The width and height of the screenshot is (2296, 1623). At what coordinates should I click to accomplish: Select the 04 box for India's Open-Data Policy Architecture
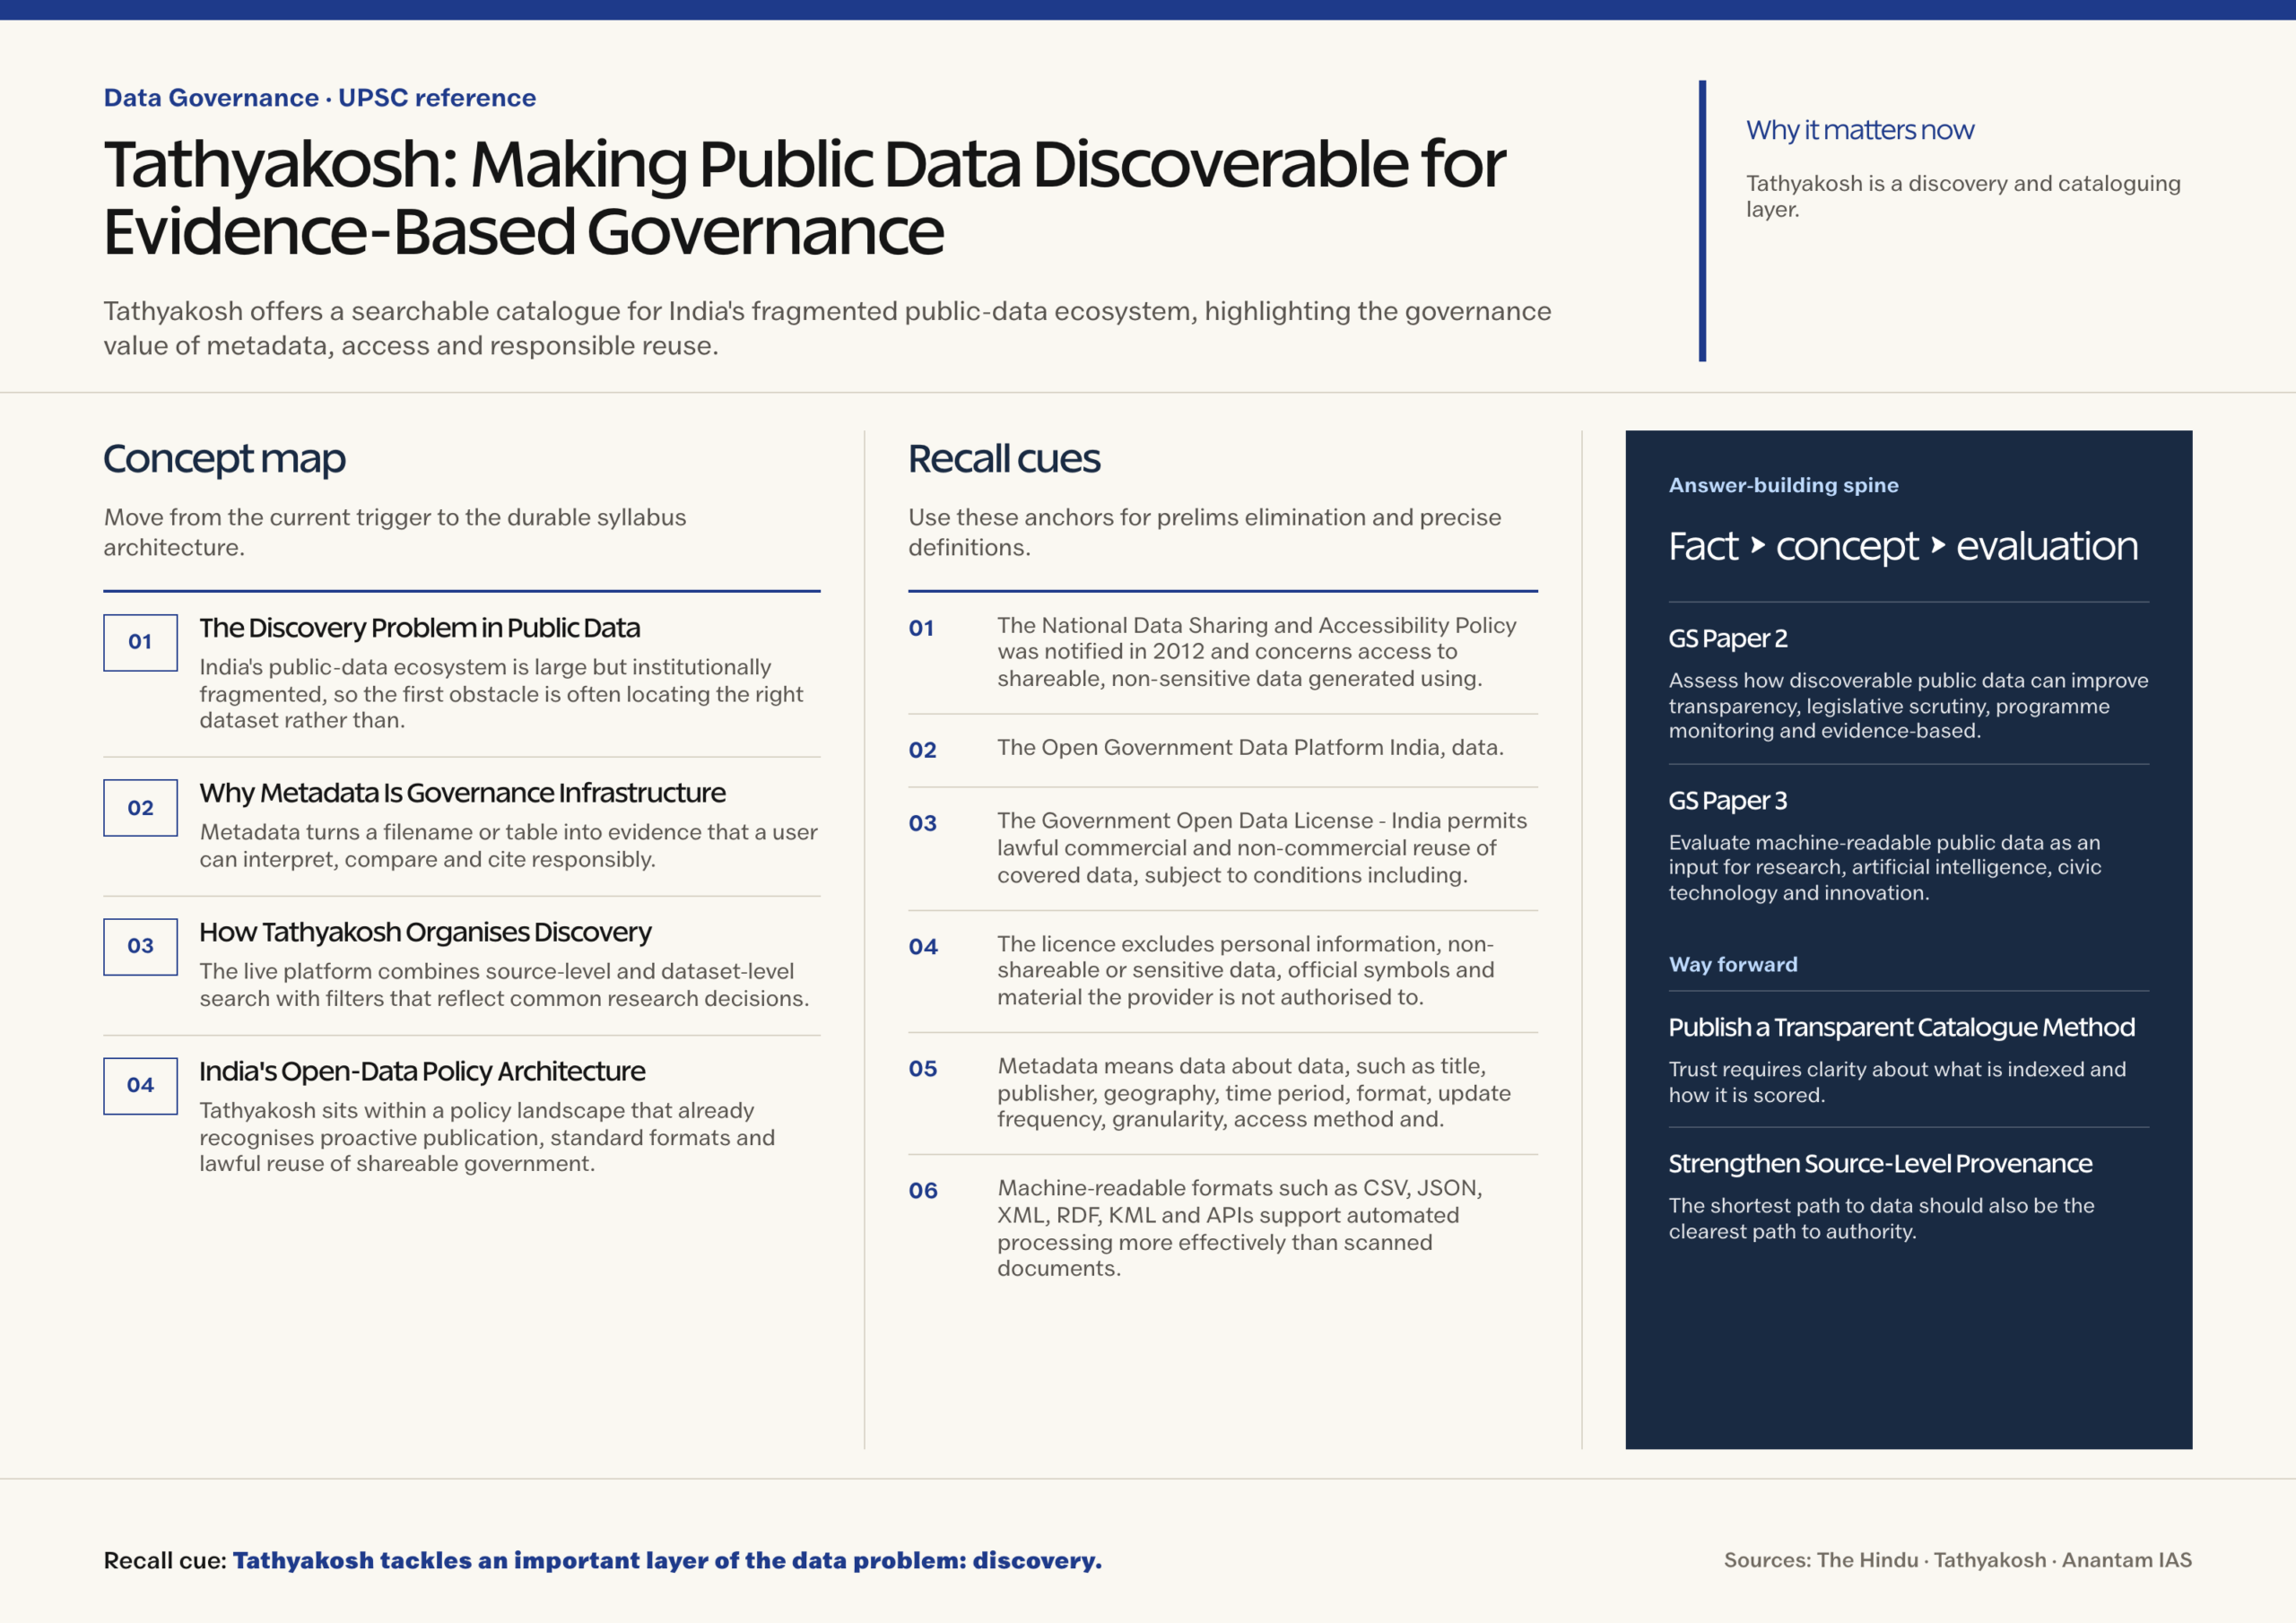140,1085
